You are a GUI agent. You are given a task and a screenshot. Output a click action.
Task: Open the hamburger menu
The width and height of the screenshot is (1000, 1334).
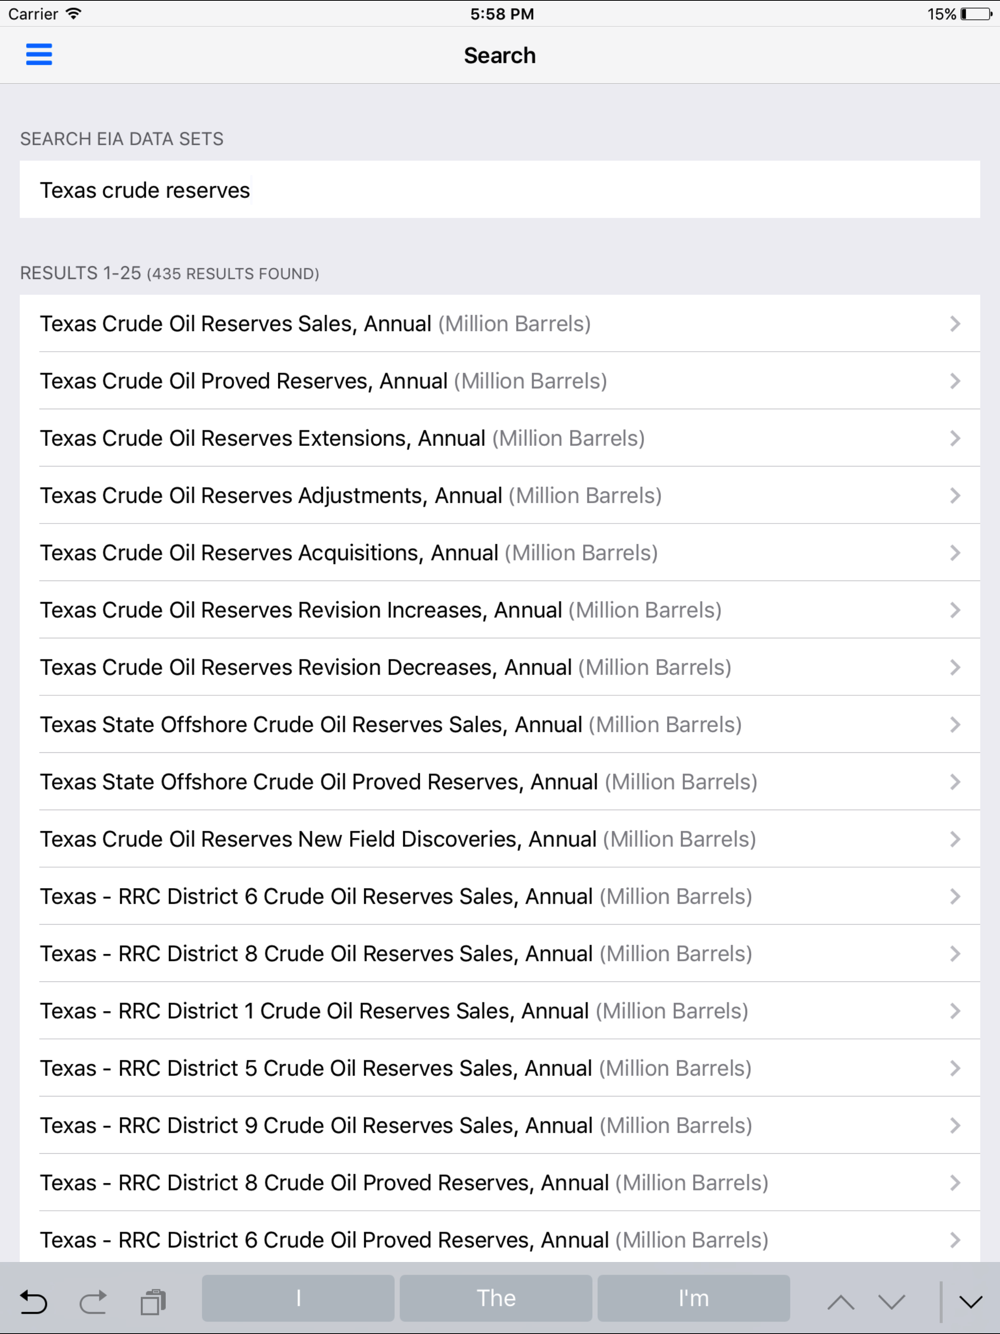pos(39,55)
